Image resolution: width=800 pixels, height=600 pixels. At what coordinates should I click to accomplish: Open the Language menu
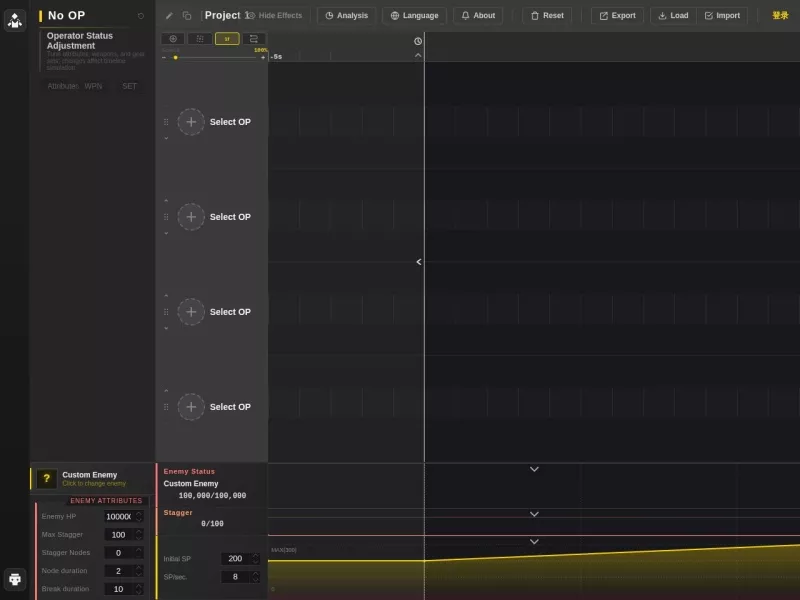coord(414,15)
